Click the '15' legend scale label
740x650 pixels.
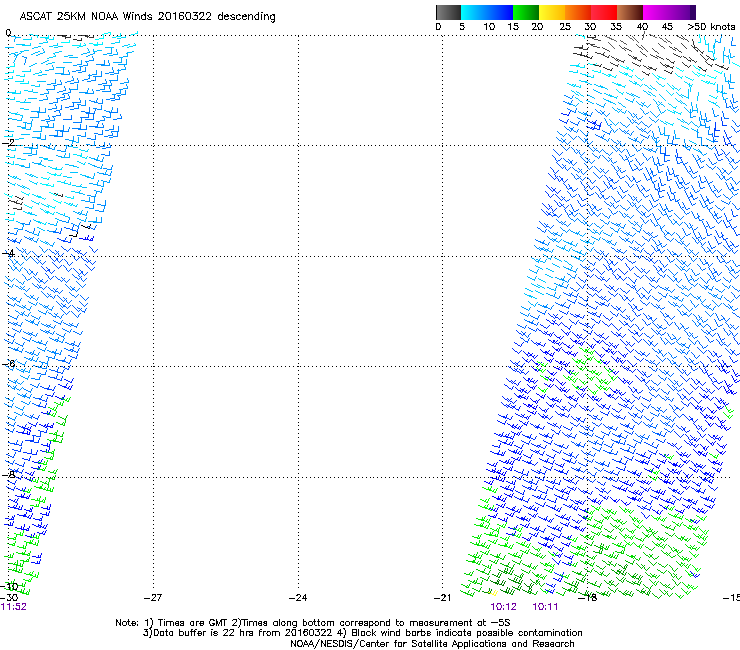(513, 27)
